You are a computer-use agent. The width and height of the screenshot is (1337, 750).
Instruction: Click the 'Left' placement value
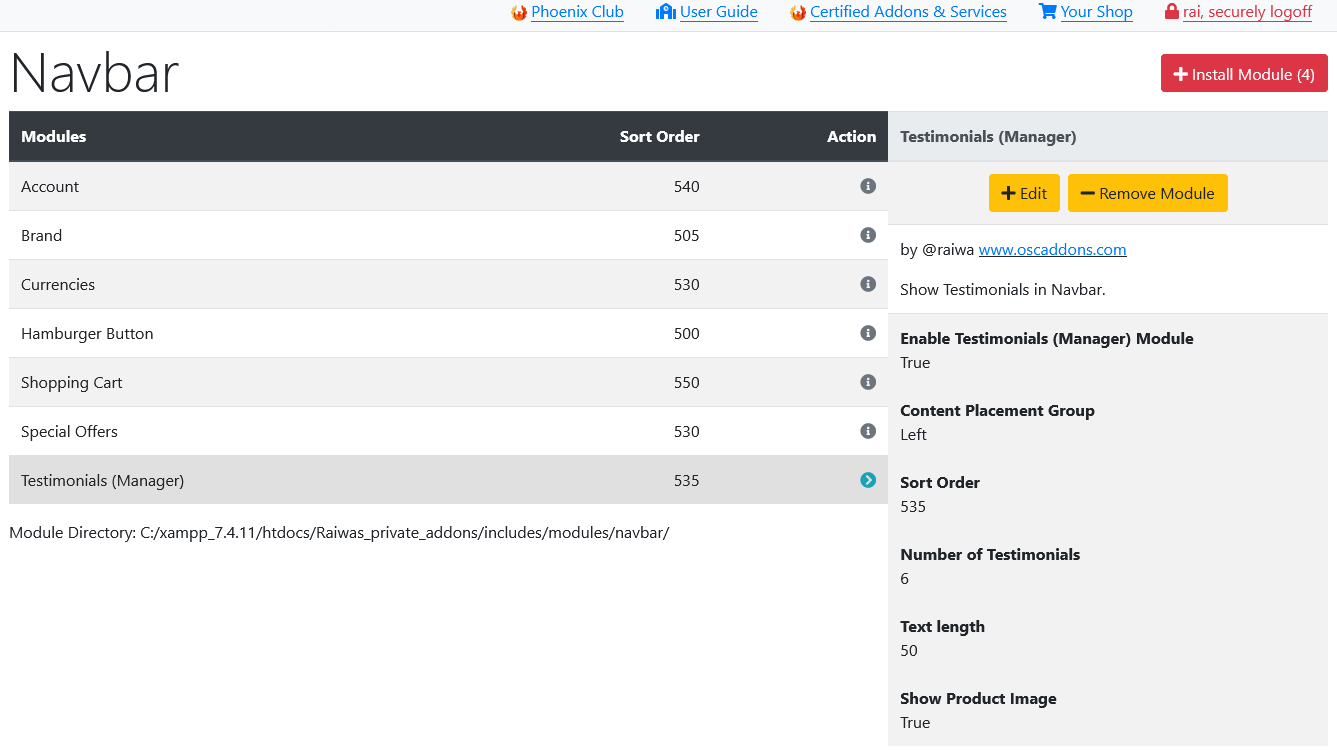(913, 435)
